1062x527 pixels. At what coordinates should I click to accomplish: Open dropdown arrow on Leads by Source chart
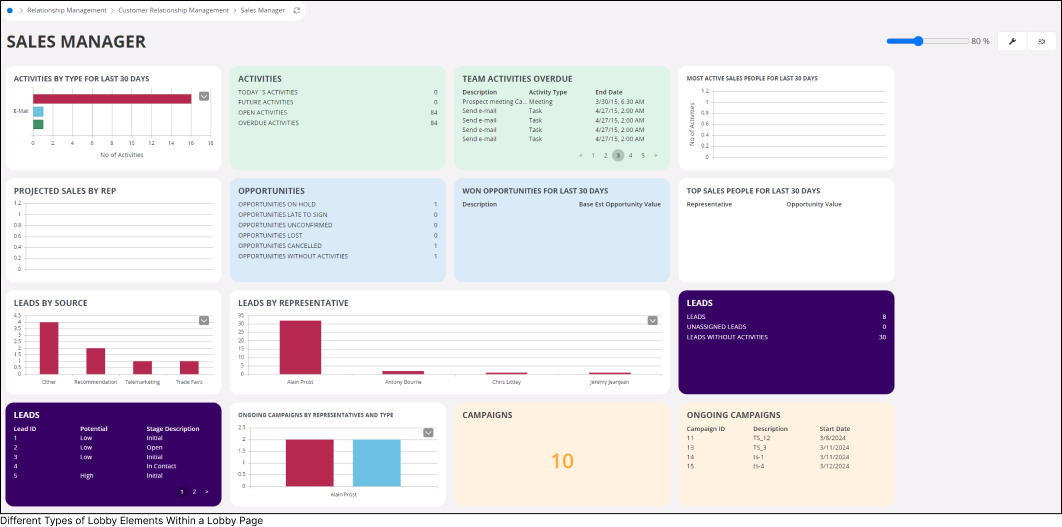204,320
